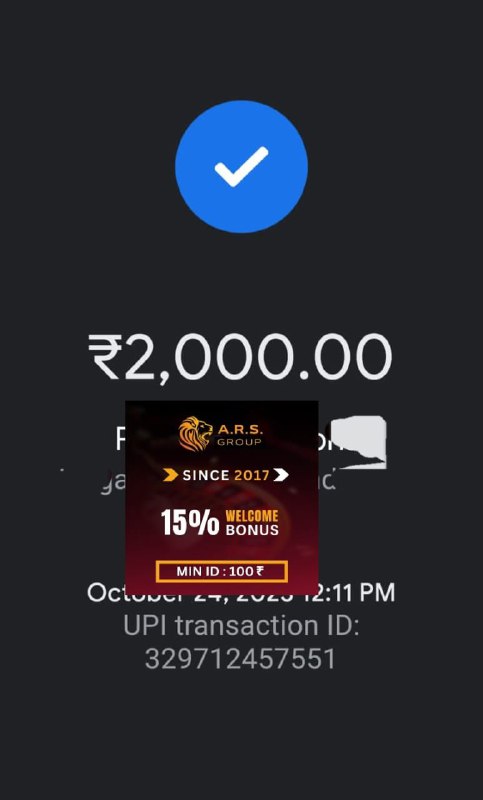Click the orange arrow before SINCE 2017
Viewport: 483px width, 800px height.
click(x=171, y=476)
